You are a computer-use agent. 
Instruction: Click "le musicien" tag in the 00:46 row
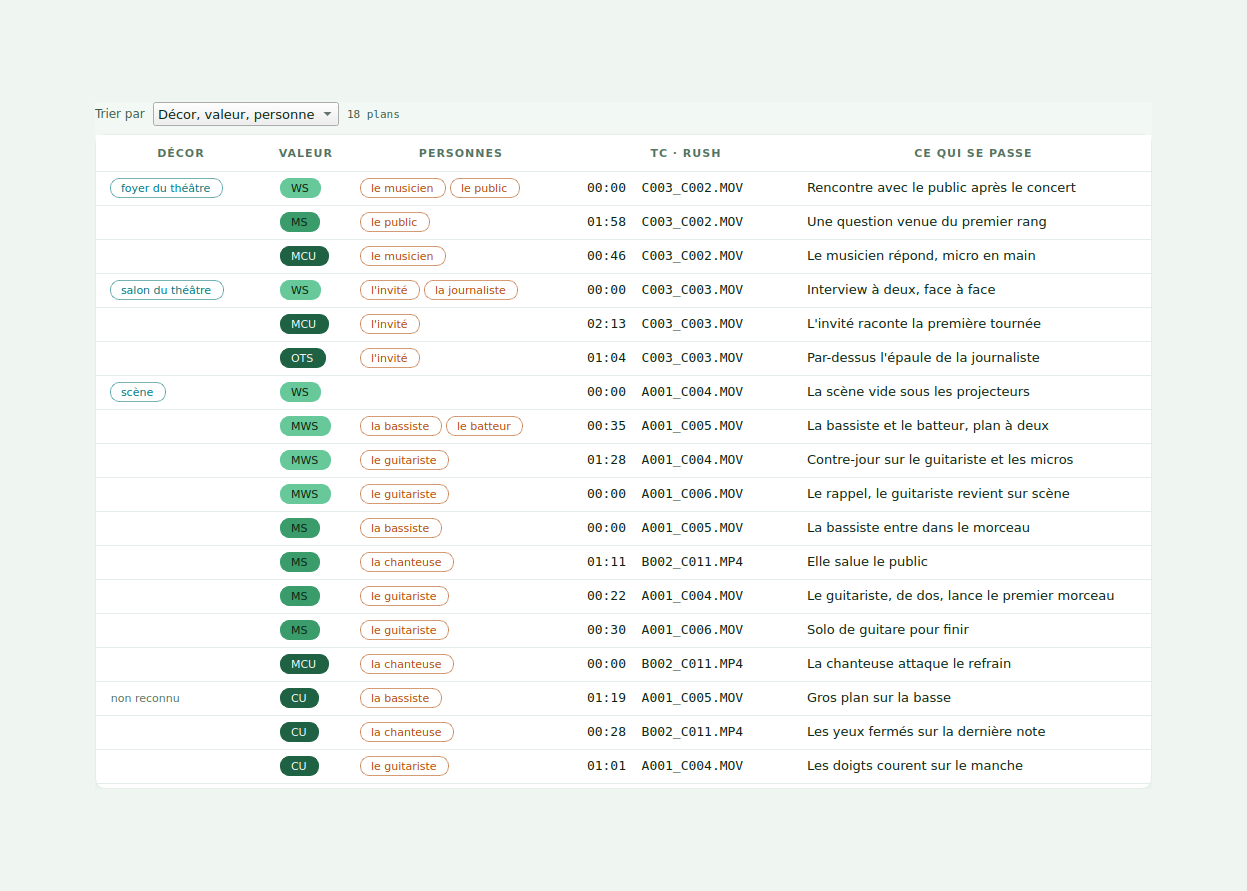click(403, 256)
